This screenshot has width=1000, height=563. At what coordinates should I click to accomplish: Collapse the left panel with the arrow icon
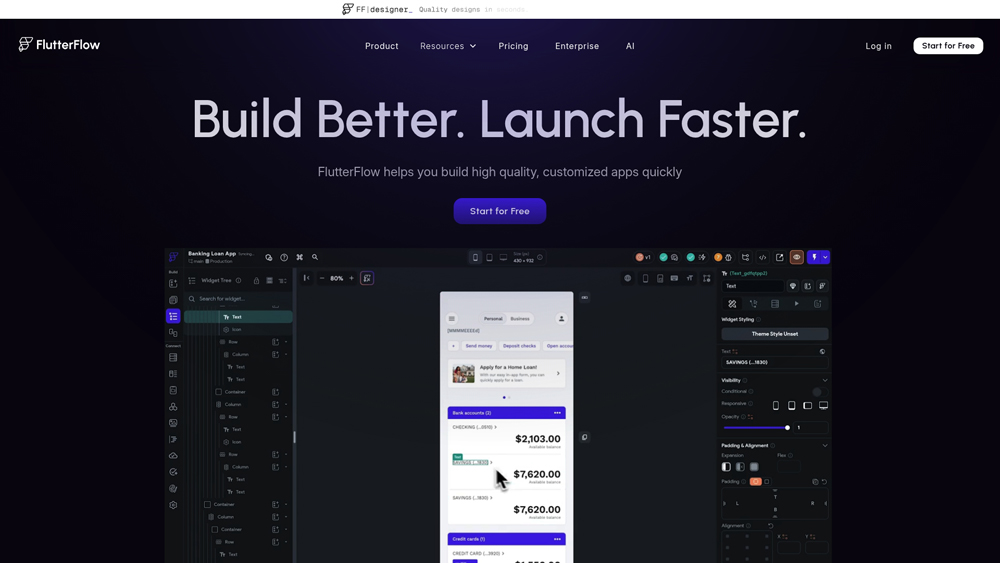click(307, 278)
